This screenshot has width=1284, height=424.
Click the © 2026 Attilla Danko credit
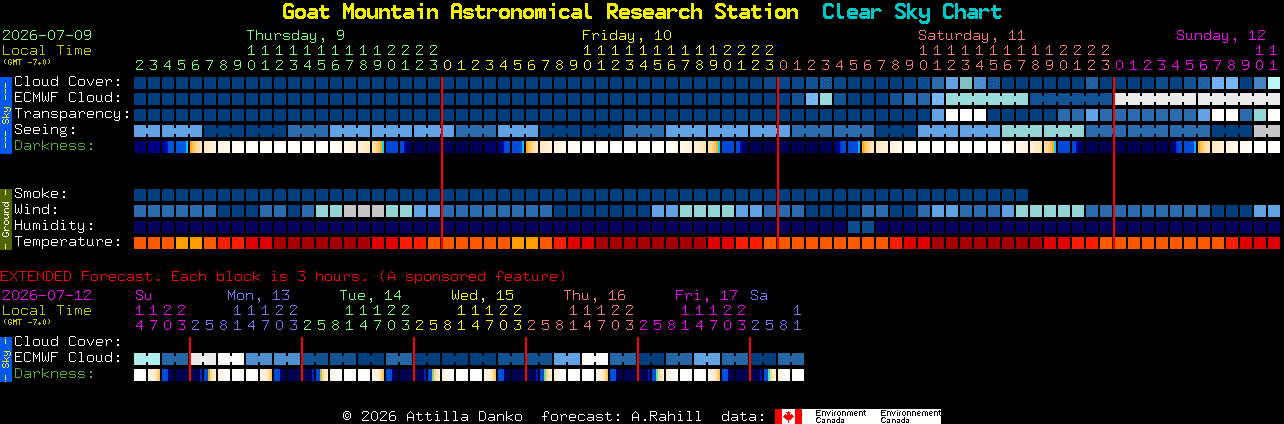(x=432, y=416)
